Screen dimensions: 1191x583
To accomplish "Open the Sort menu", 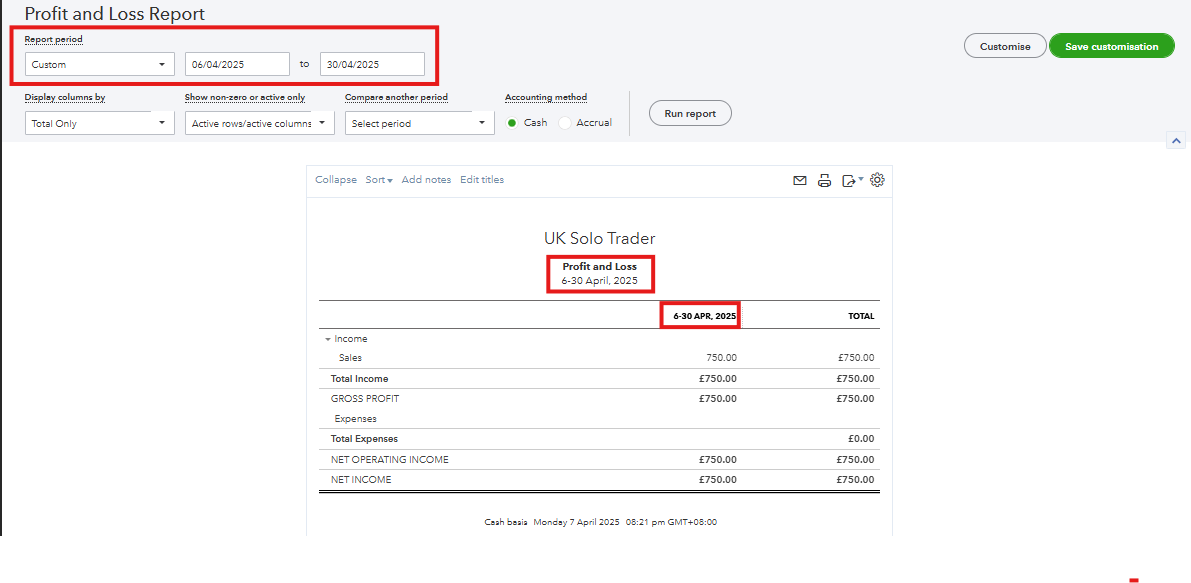I will [378, 180].
